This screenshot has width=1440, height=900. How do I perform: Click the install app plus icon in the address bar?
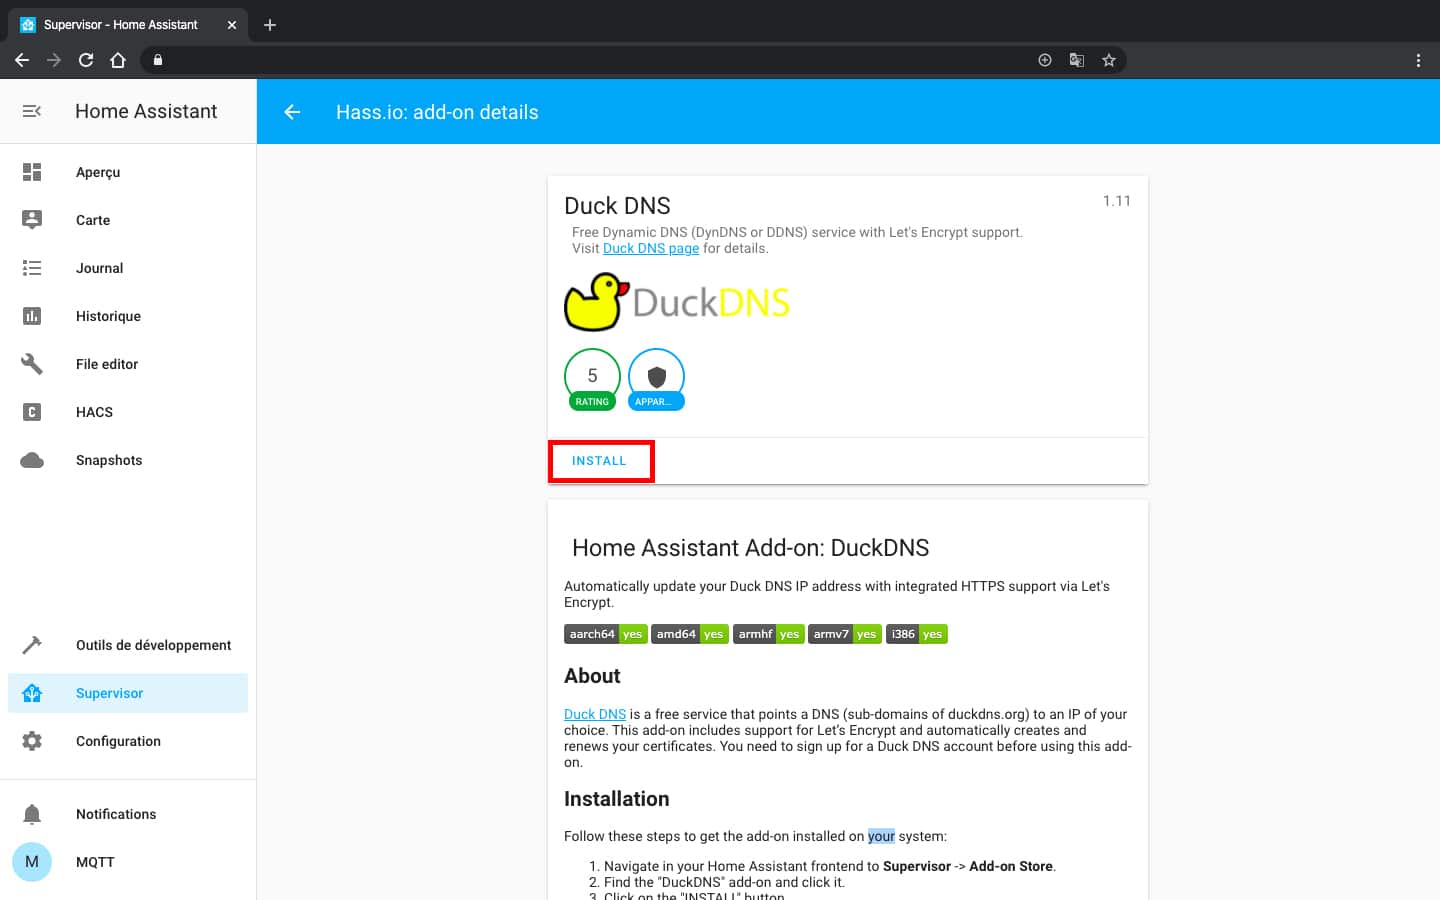tap(1045, 60)
